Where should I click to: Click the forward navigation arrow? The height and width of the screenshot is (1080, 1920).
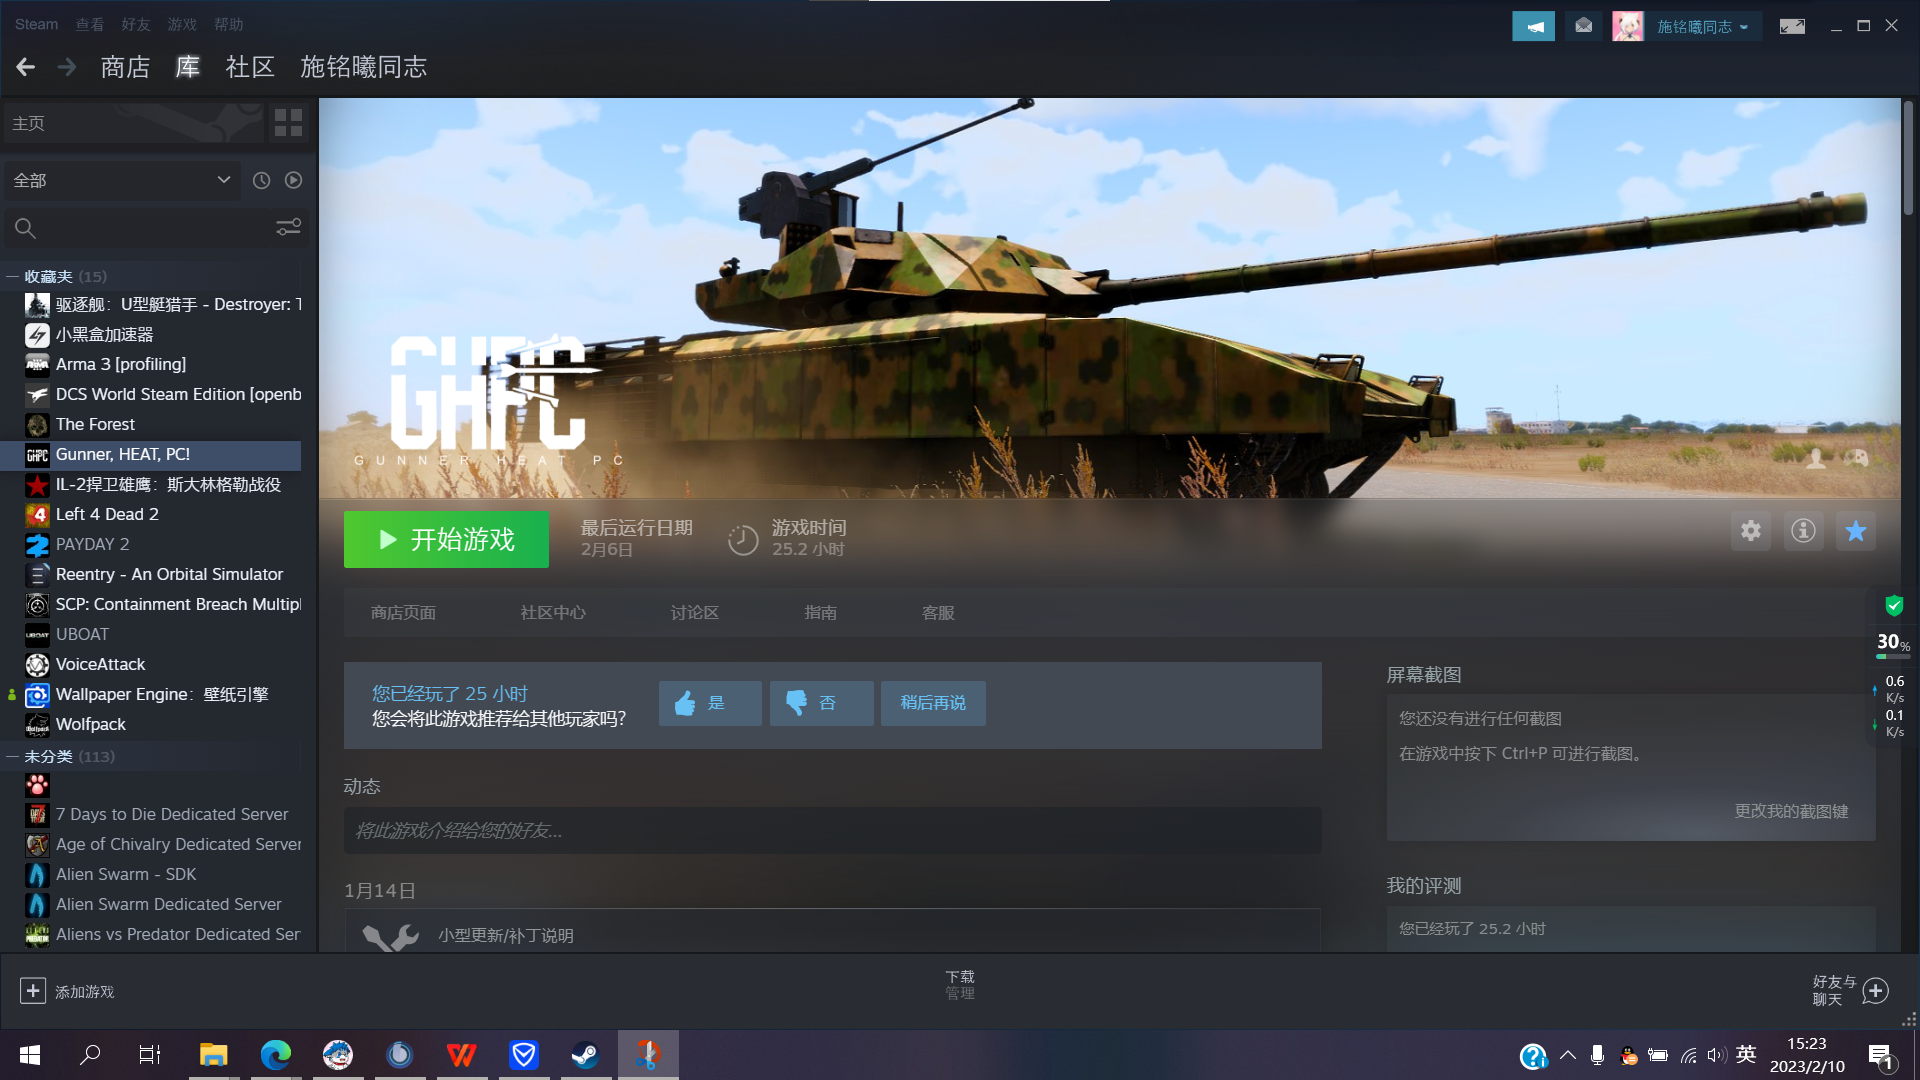(67, 67)
